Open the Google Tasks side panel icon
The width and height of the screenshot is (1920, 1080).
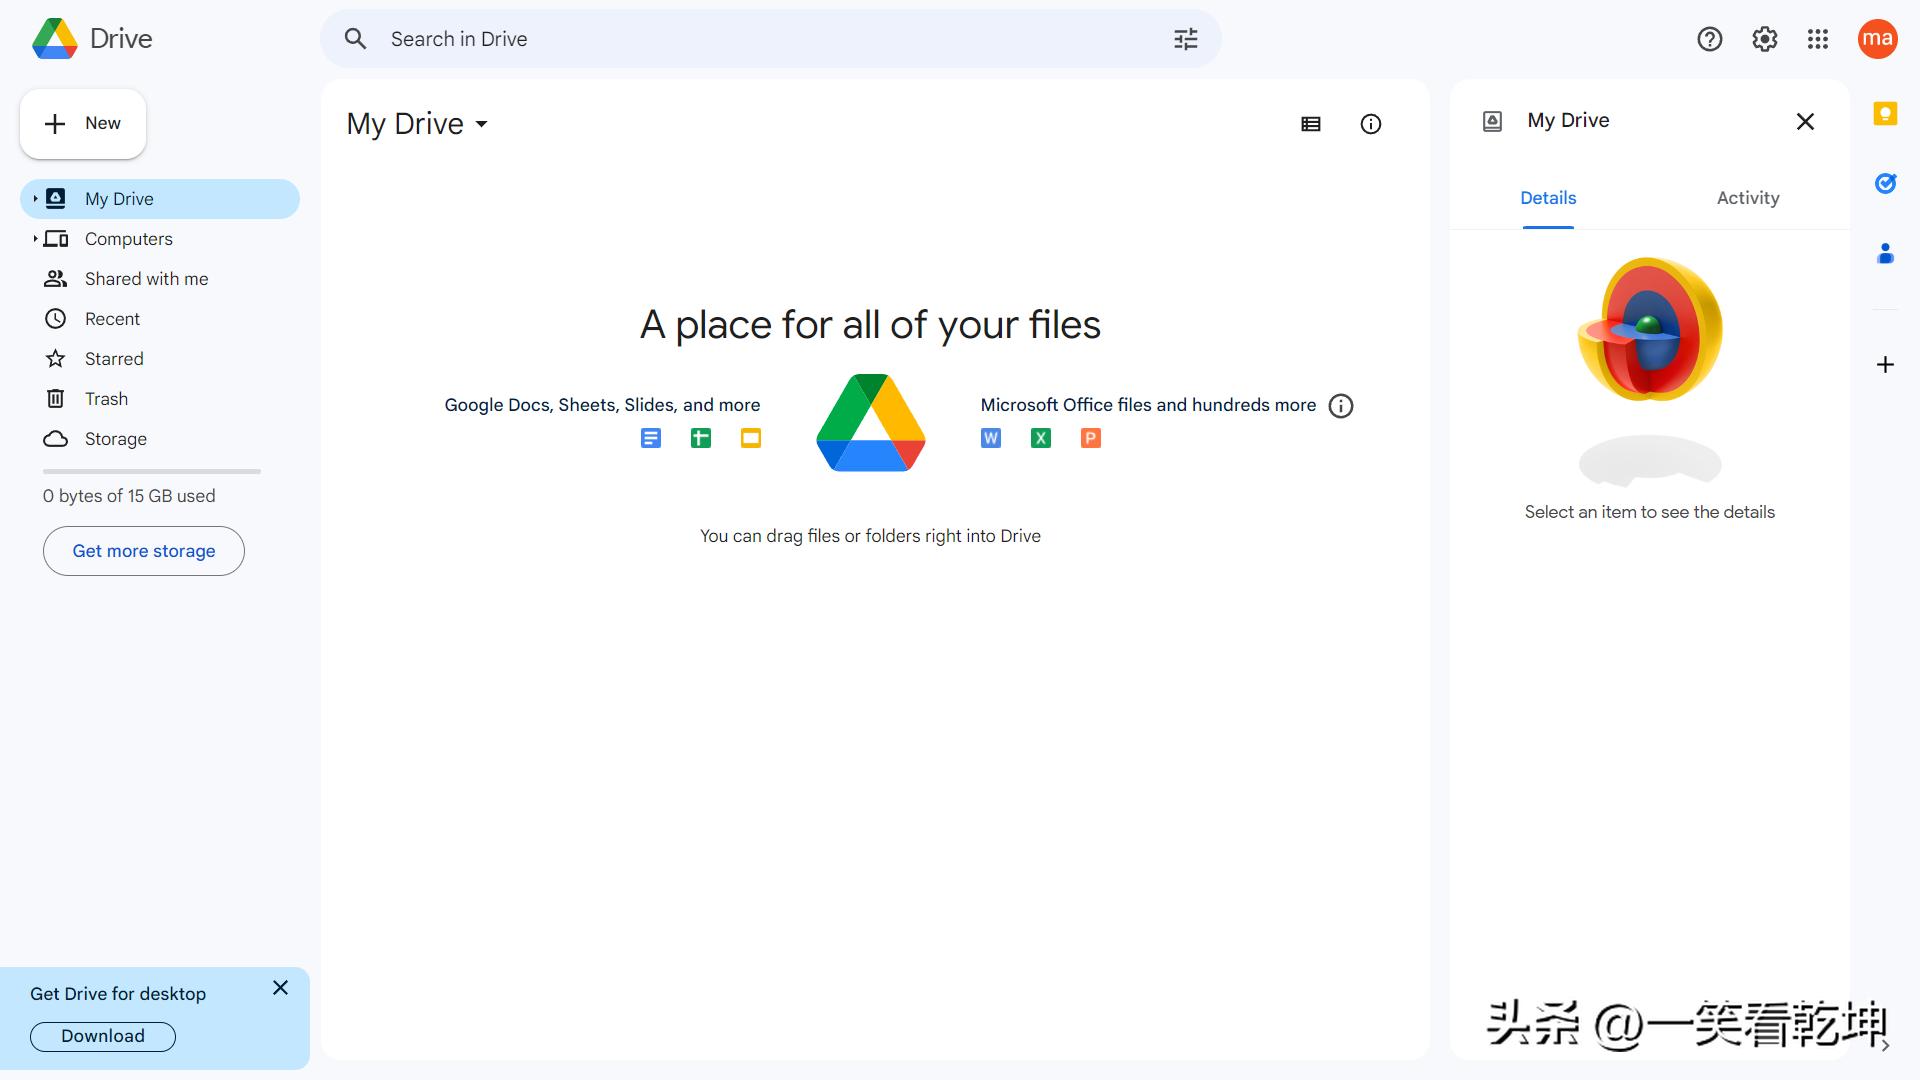pos(1885,183)
